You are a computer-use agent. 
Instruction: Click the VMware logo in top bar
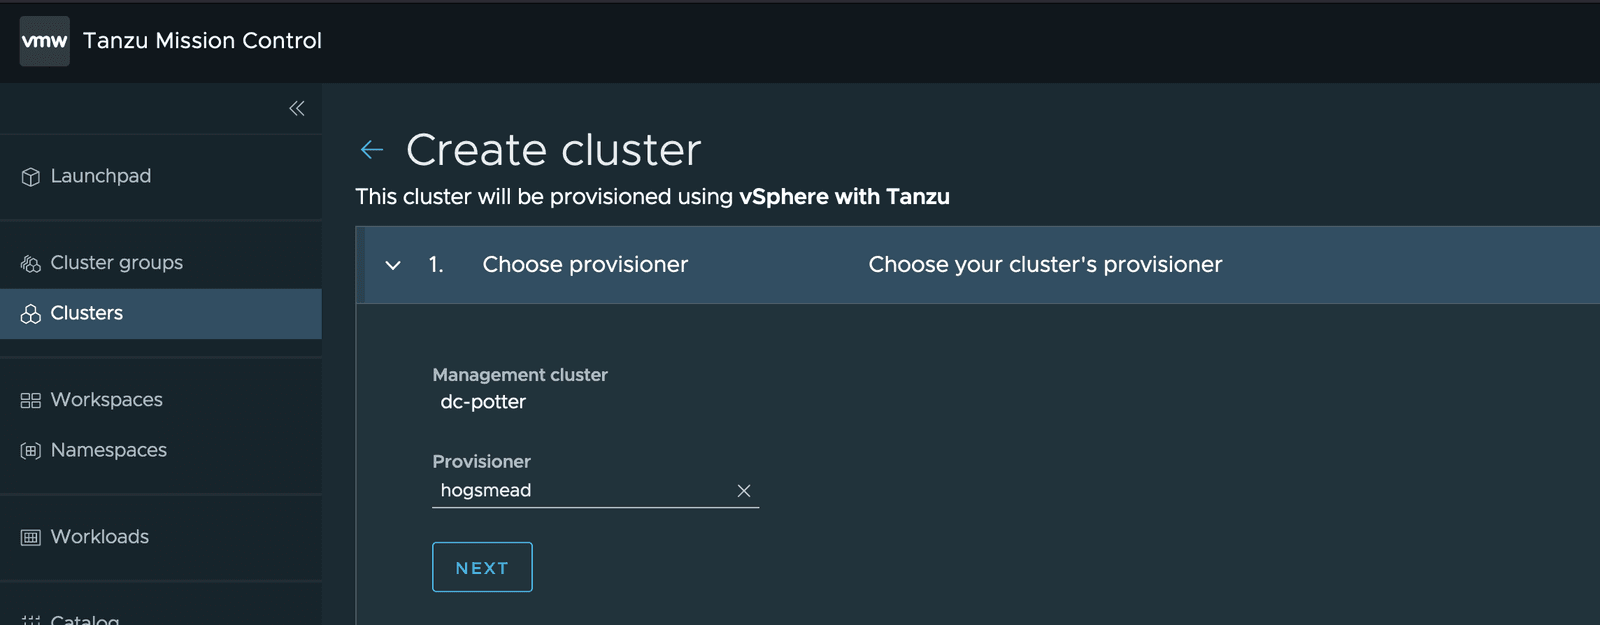(44, 40)
